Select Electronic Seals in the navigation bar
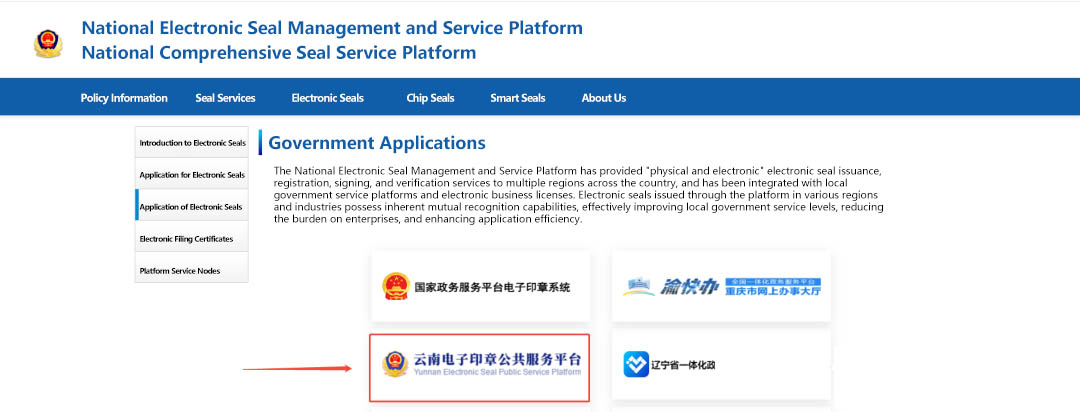1080x412 pixels. 327,98
